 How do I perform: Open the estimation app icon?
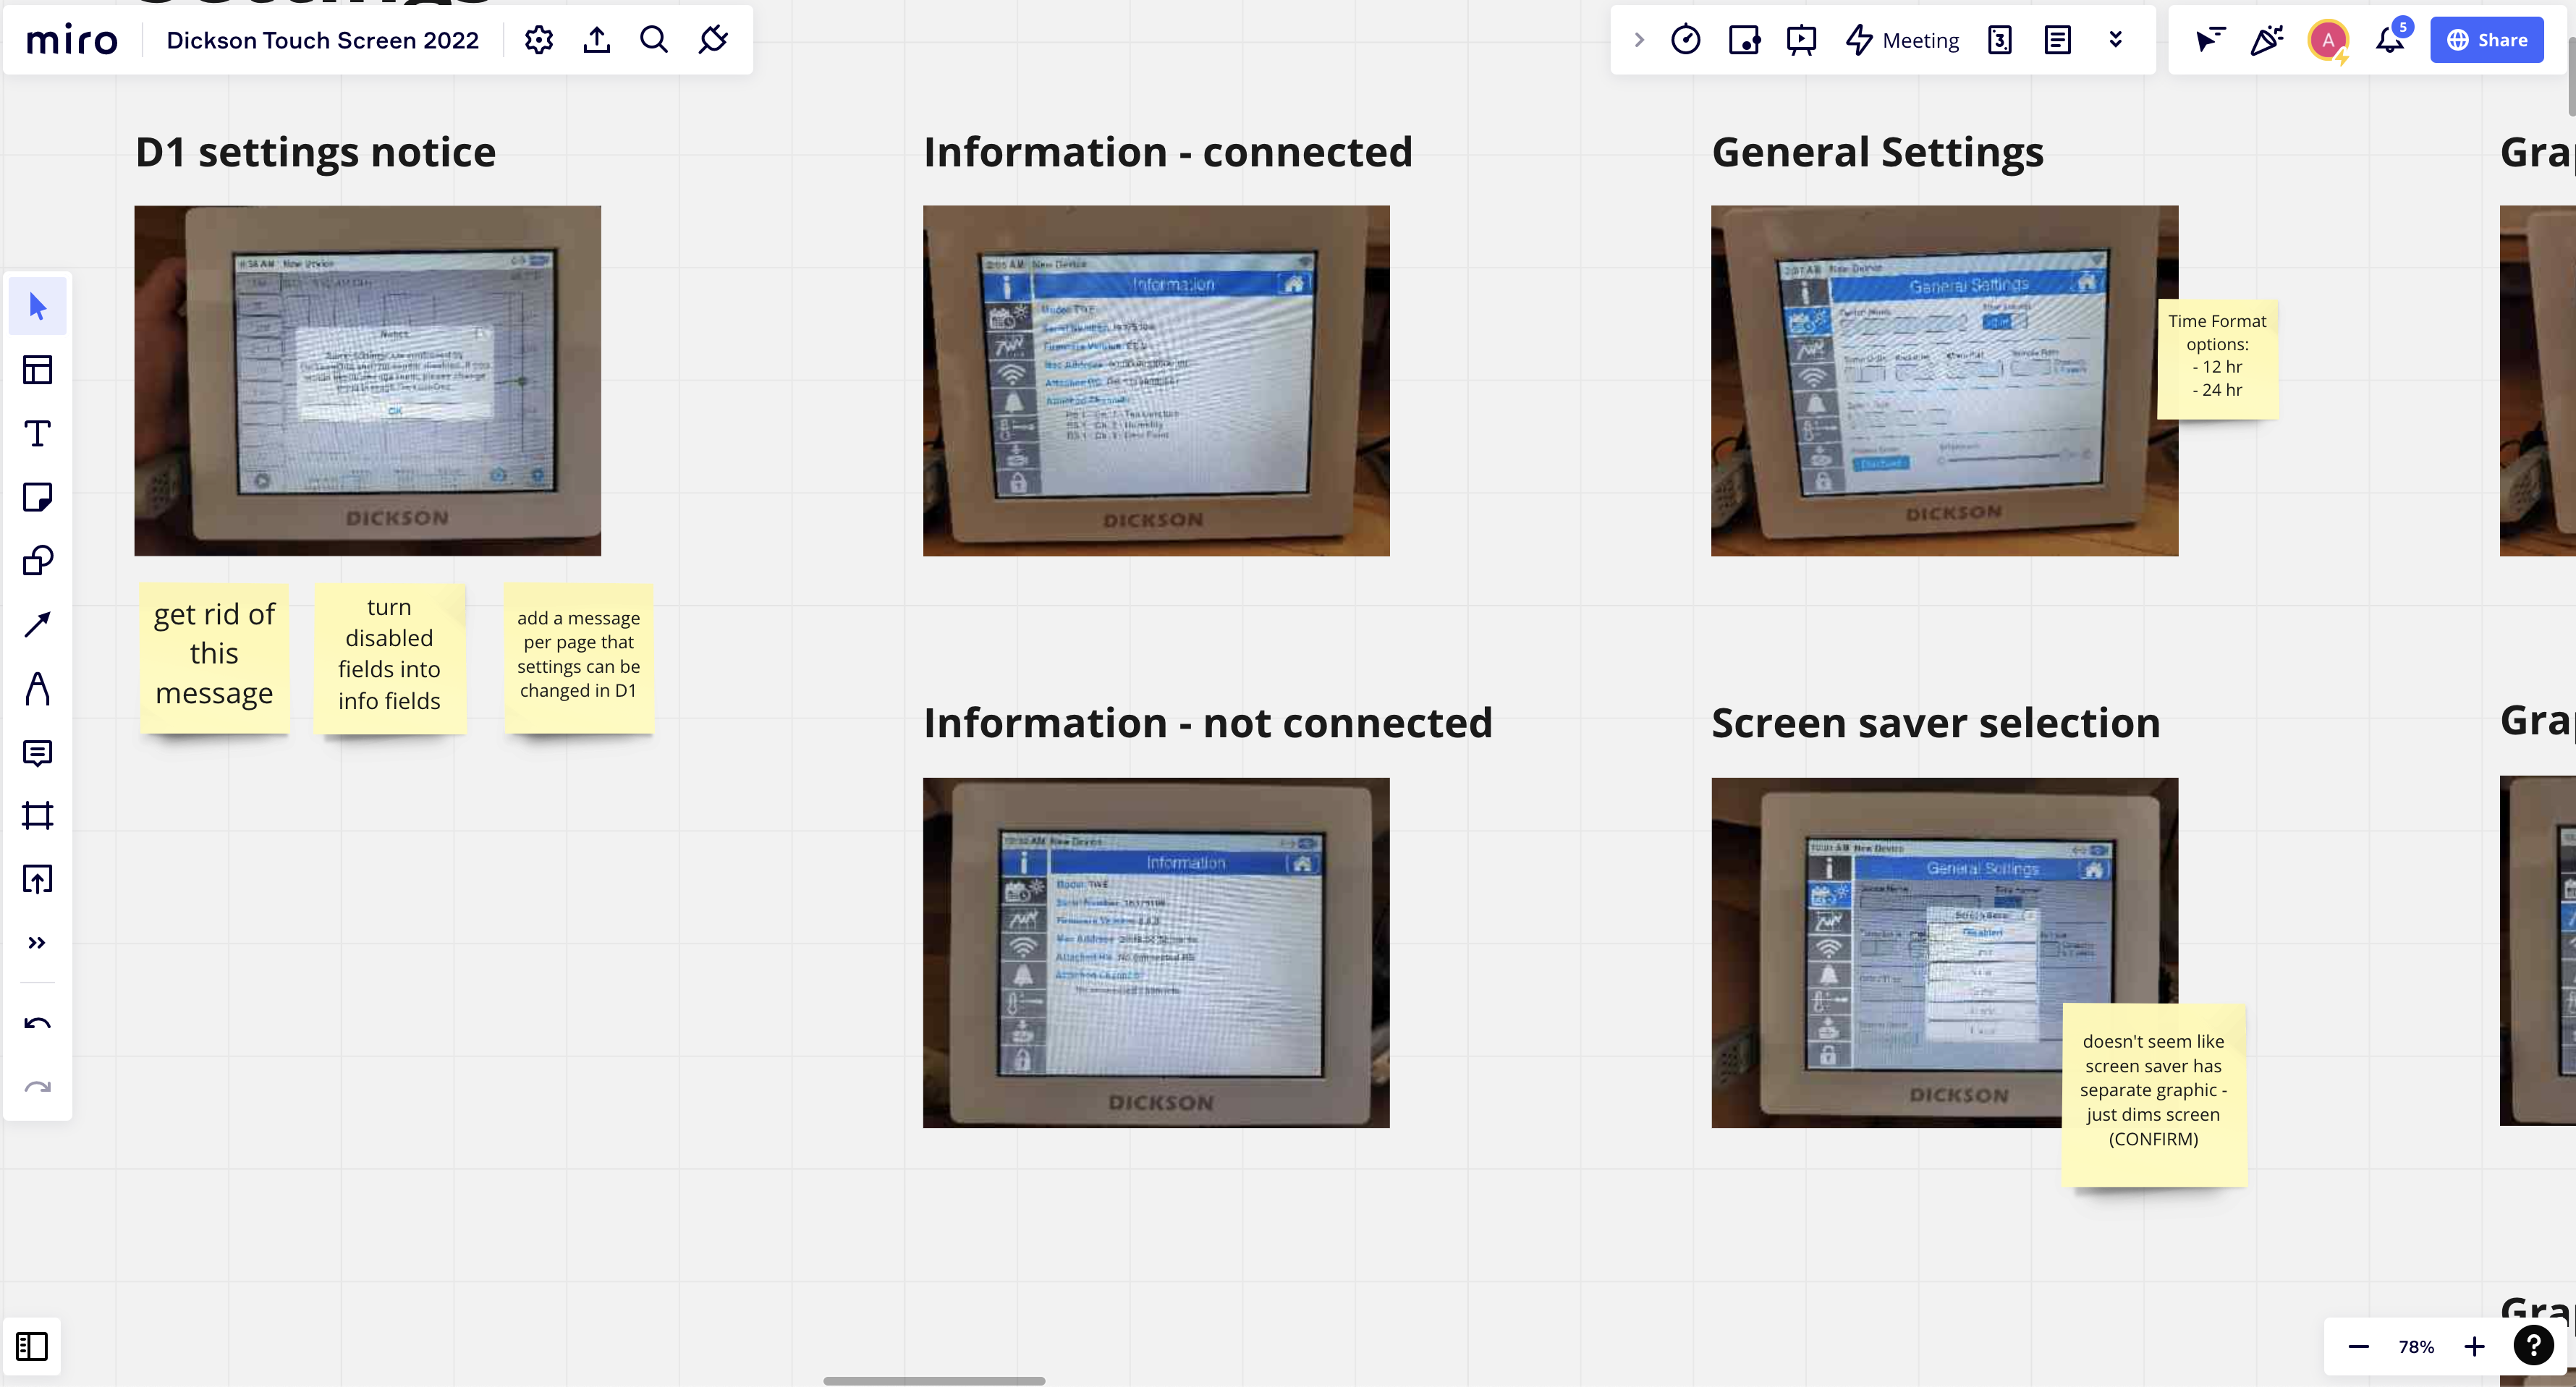pyautogui.click(x=2000, y=40)
